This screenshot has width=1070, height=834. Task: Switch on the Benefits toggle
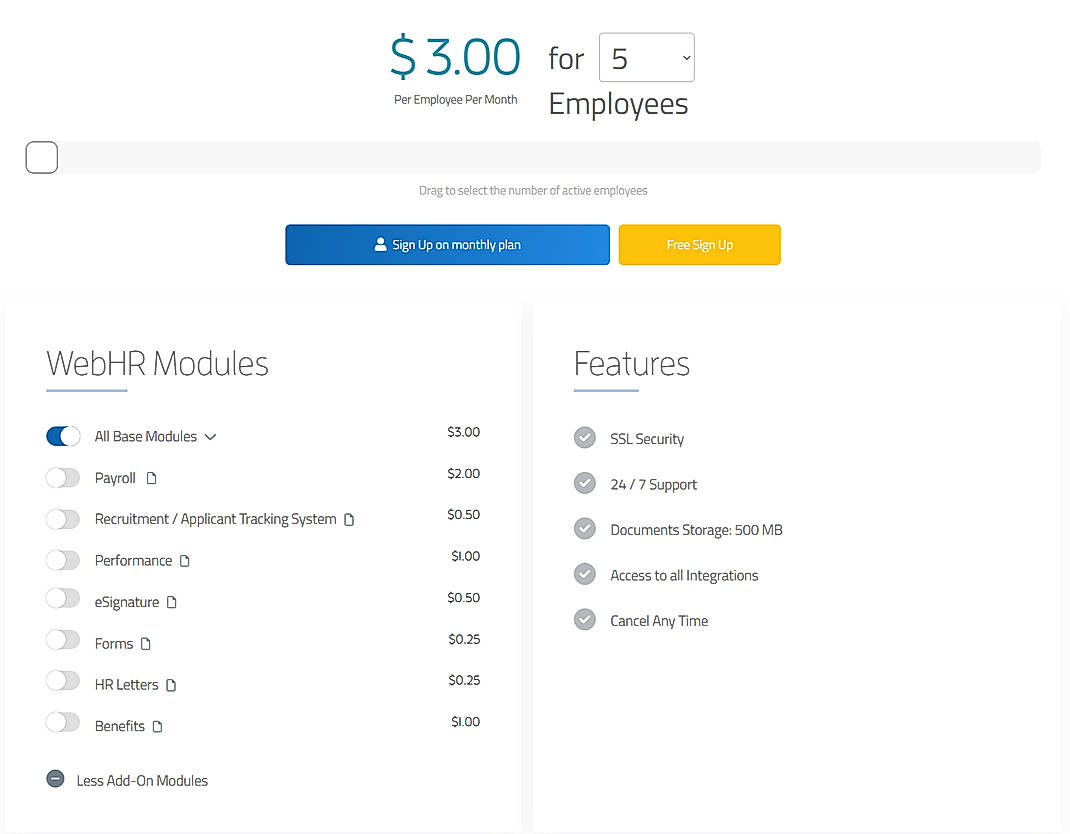click(63, 722)
